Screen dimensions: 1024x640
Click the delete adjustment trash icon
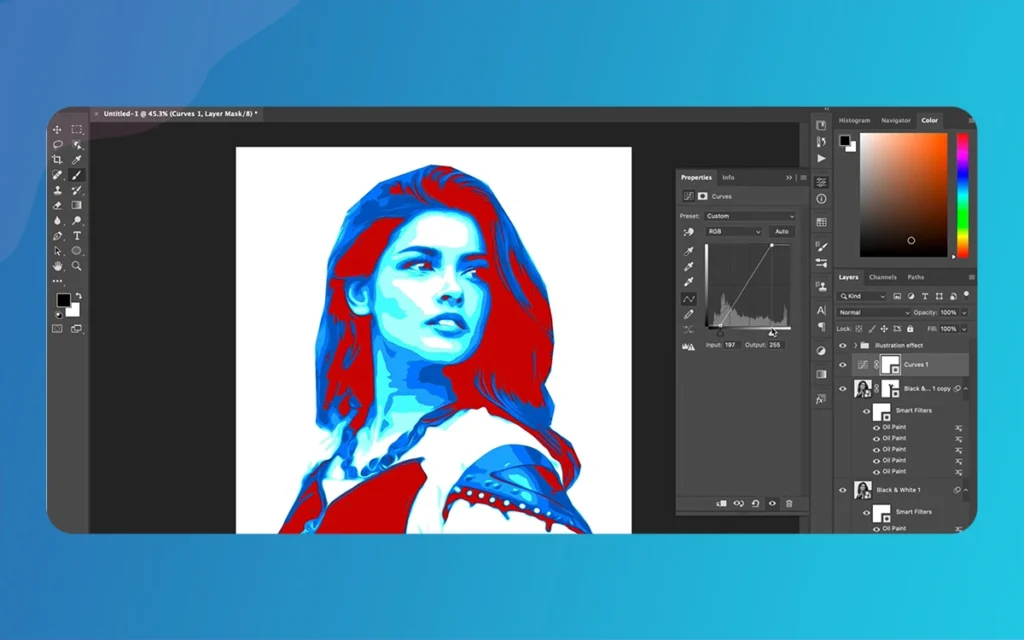(789, 503)
